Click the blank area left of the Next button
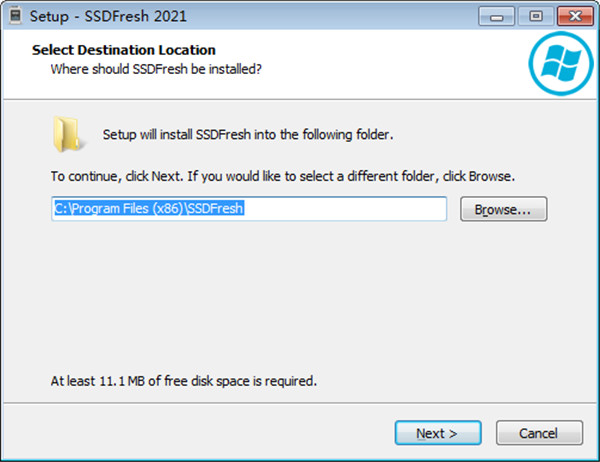 tap(200, 433)
